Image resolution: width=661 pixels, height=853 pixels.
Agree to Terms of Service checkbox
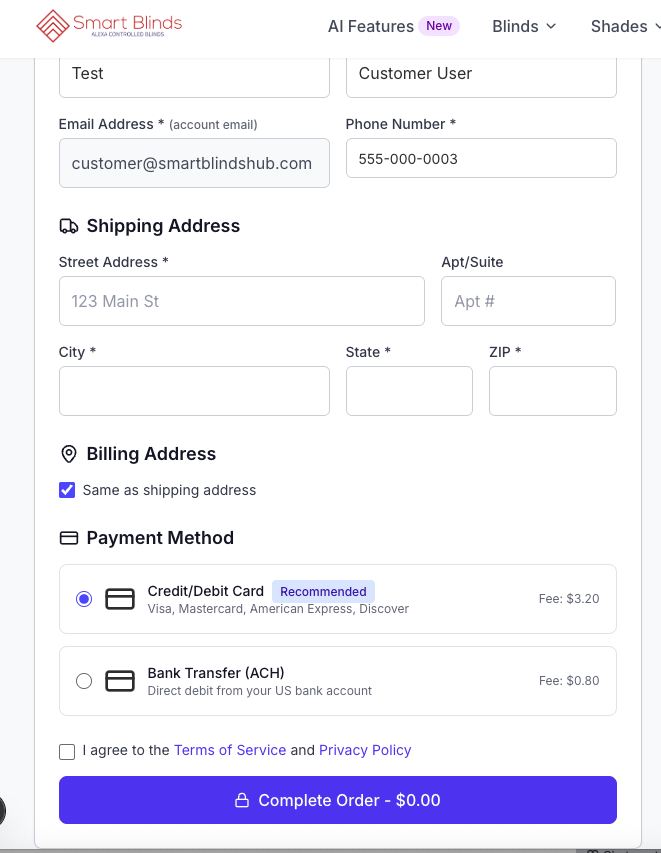point(67,751)
